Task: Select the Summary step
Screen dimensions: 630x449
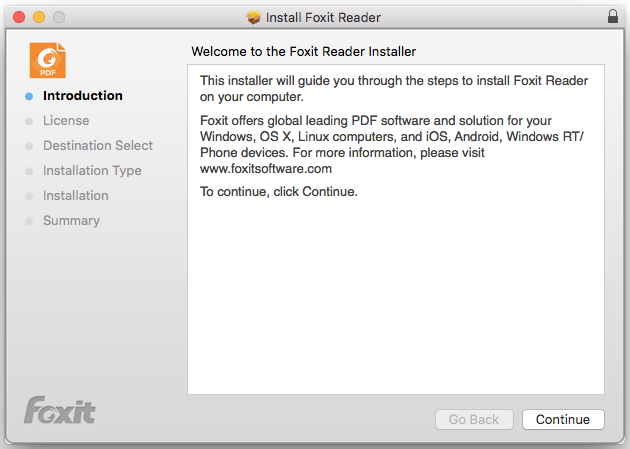Action: point(72,220)
